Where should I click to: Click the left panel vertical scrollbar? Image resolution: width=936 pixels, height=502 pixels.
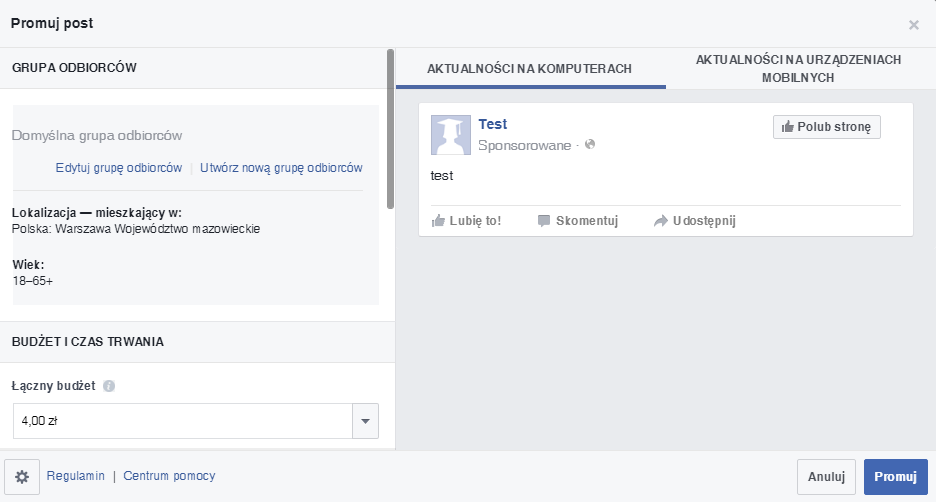390,128
